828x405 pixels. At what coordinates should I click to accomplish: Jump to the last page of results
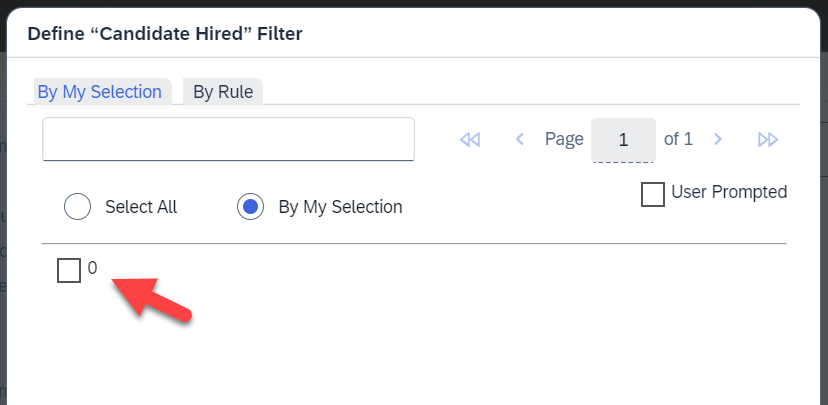768,139
